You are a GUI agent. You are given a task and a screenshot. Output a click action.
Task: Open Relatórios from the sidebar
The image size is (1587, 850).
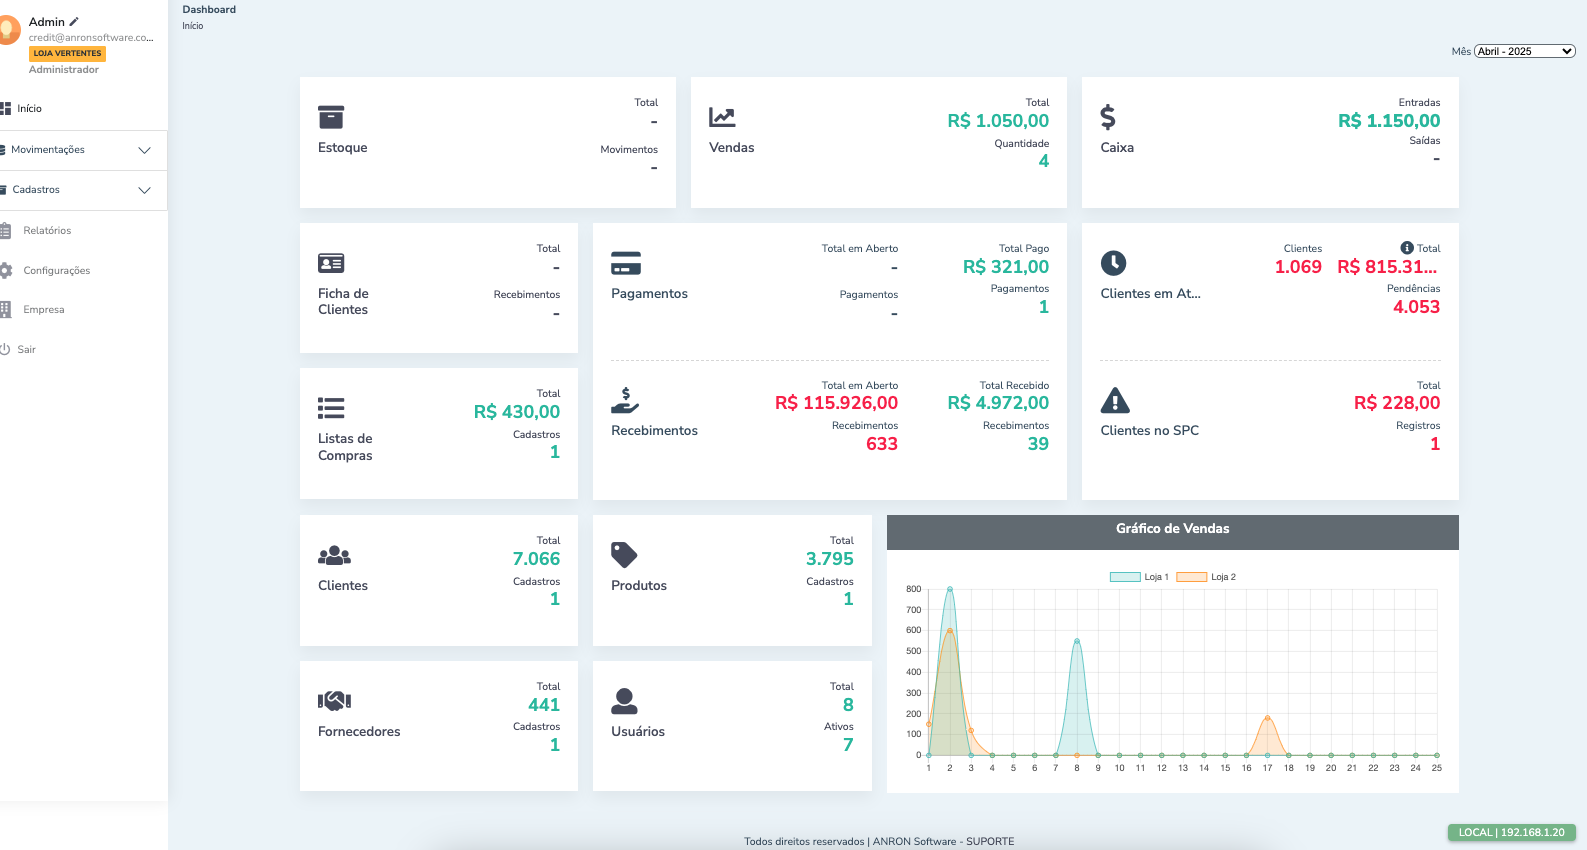point(47,231)
